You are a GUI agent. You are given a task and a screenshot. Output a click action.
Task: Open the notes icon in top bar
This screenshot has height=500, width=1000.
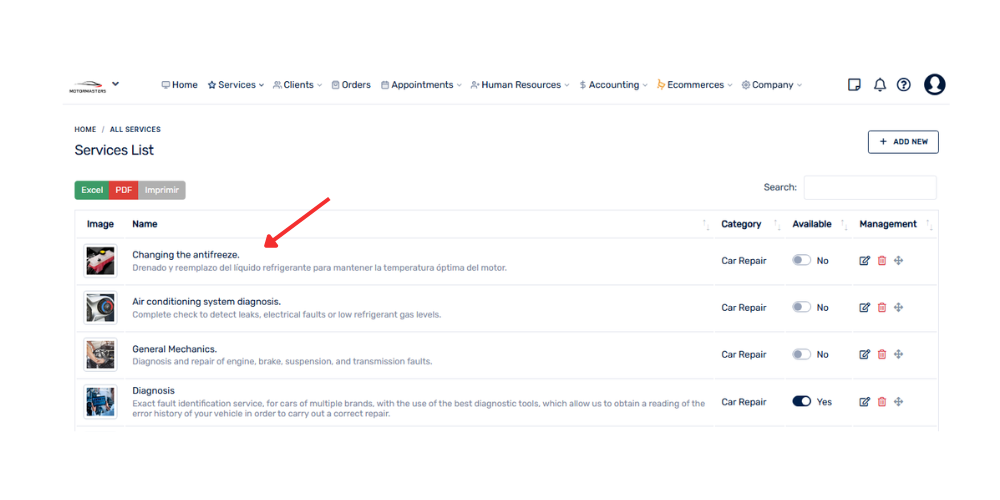pos(854,85)
